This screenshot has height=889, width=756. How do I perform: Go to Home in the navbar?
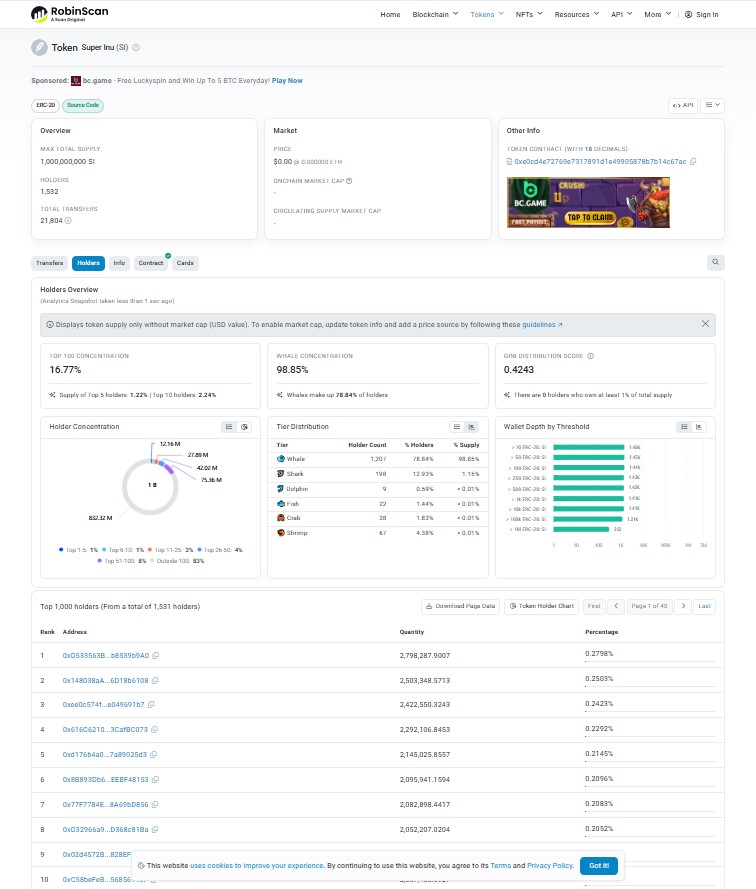click(390, 14)
